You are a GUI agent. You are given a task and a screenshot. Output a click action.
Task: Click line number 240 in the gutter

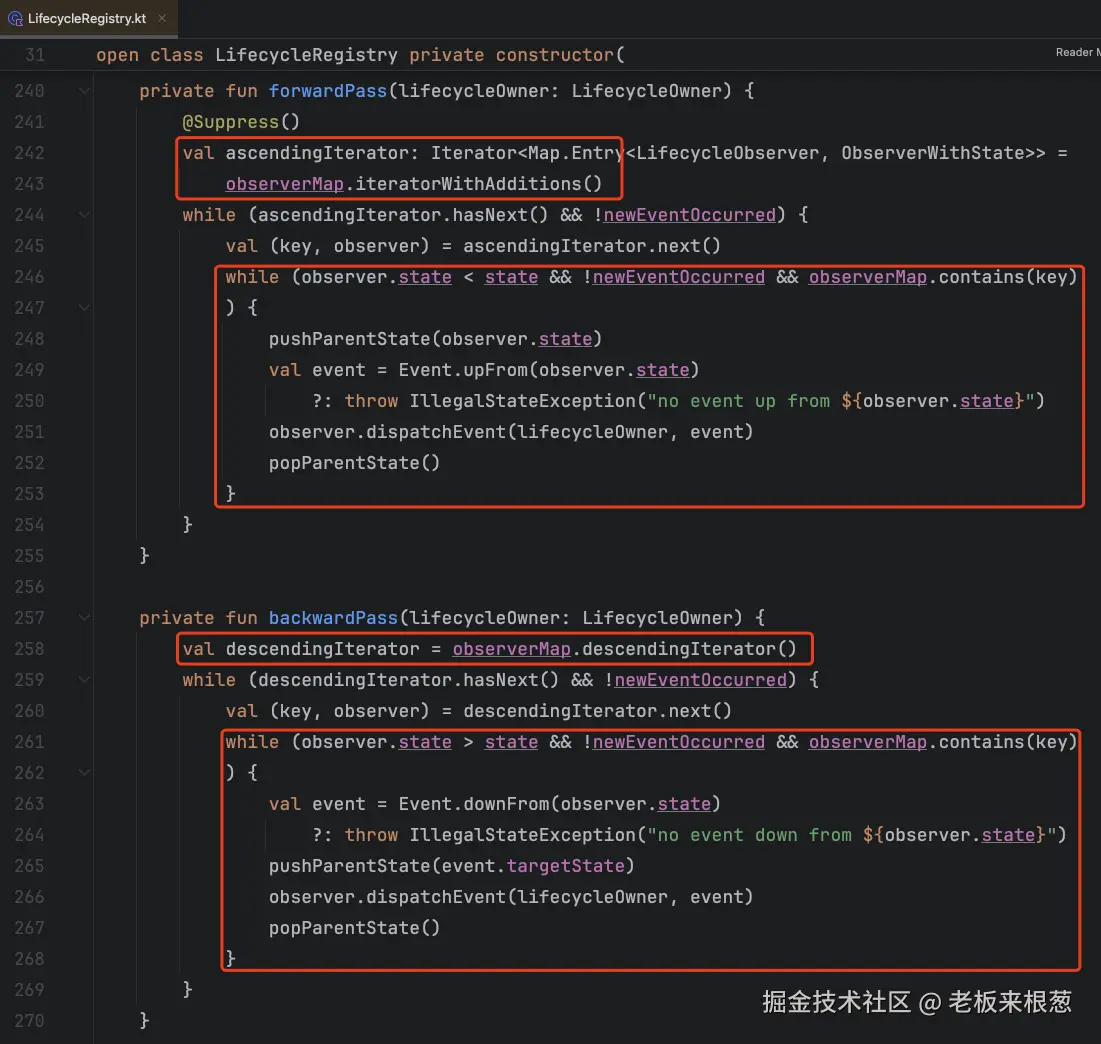pos(29,91)
